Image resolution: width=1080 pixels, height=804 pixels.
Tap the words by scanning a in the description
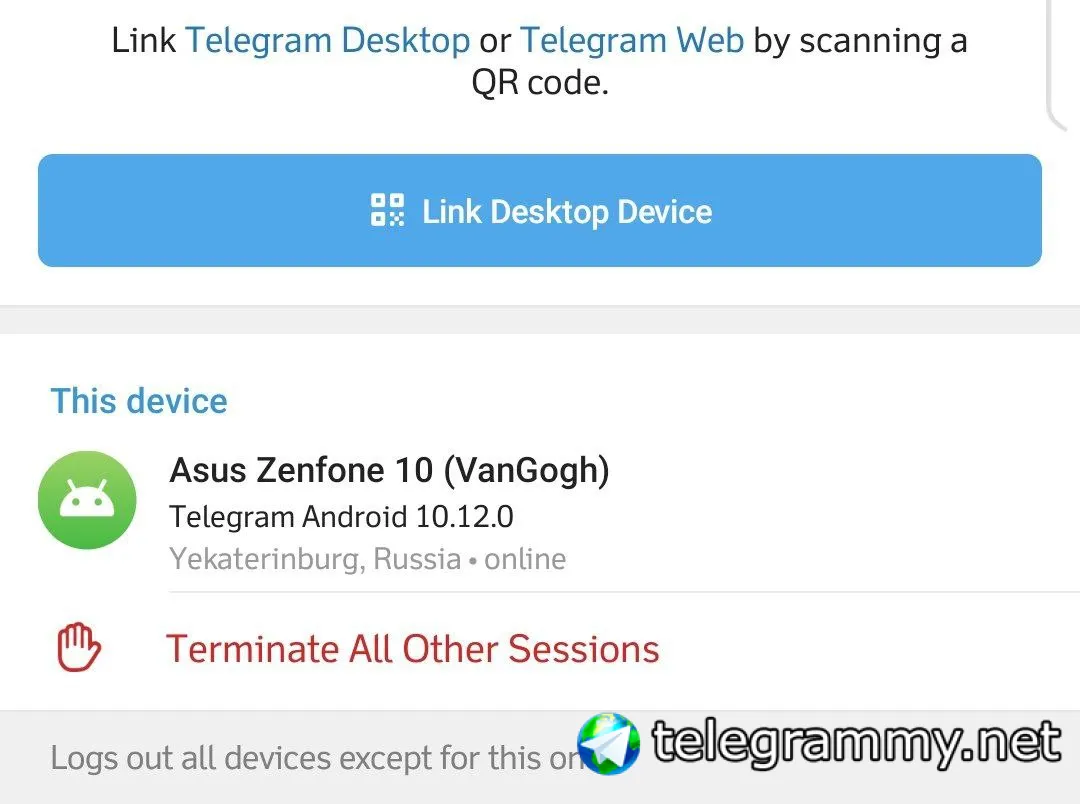(x=859, y=41)
